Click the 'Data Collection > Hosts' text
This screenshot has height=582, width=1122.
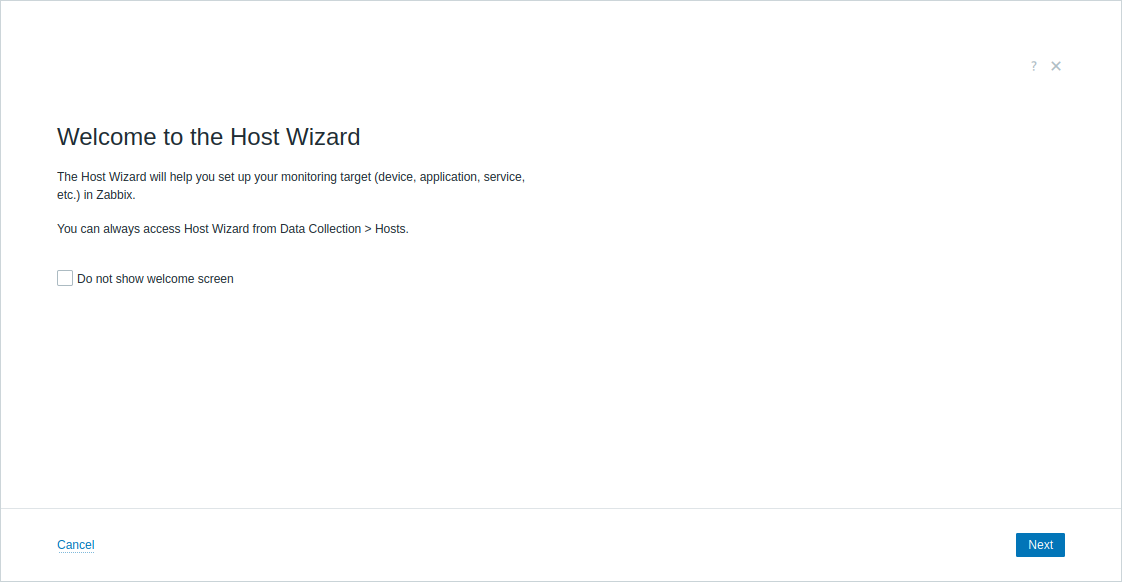344,229
